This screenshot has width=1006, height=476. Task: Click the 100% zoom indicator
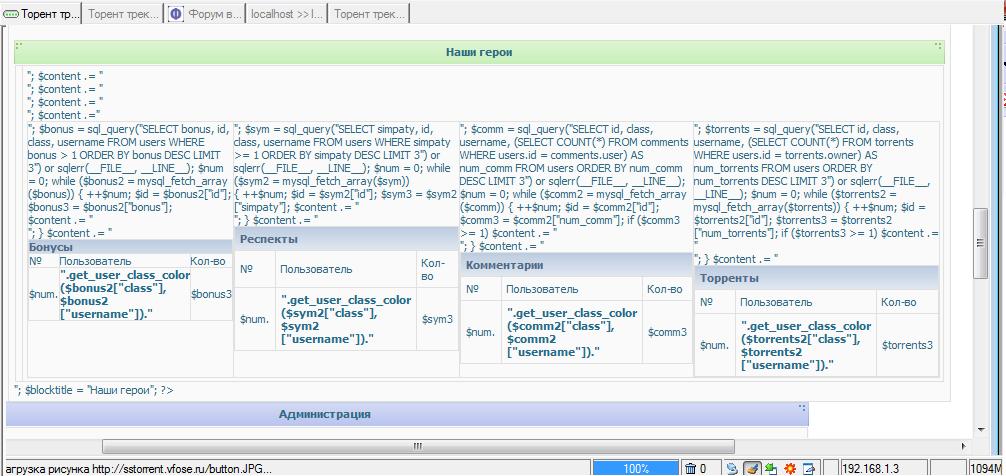click(636, 468)
